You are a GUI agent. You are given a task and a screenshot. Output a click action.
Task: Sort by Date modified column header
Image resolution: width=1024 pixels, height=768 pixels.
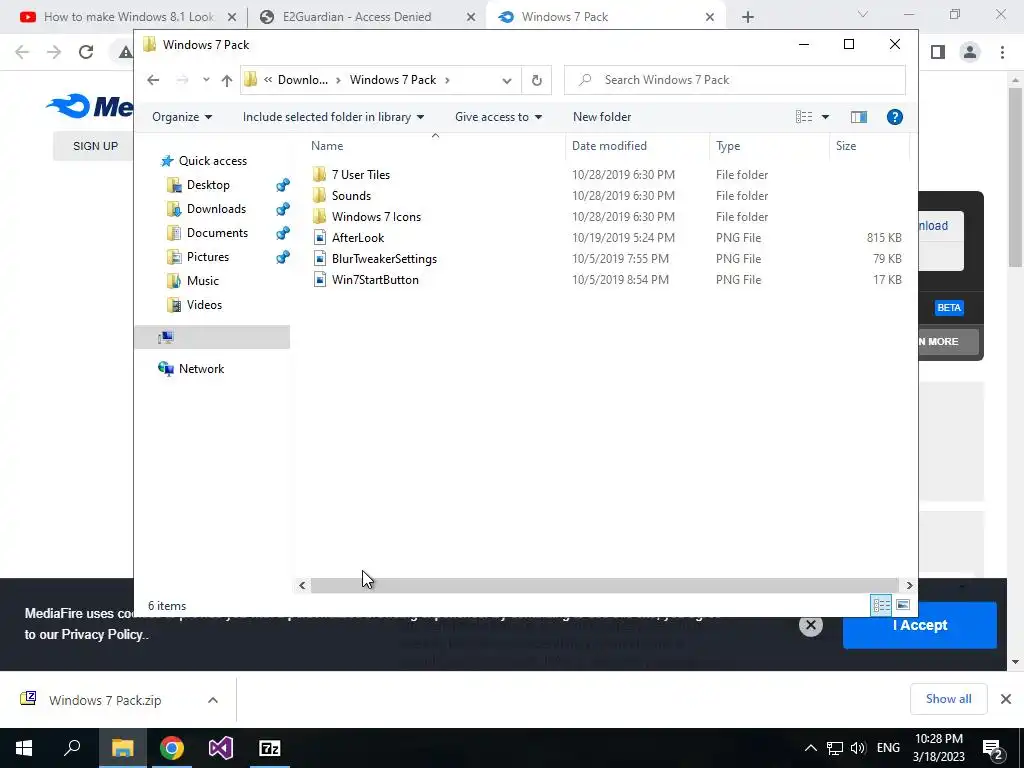[637, 146]
